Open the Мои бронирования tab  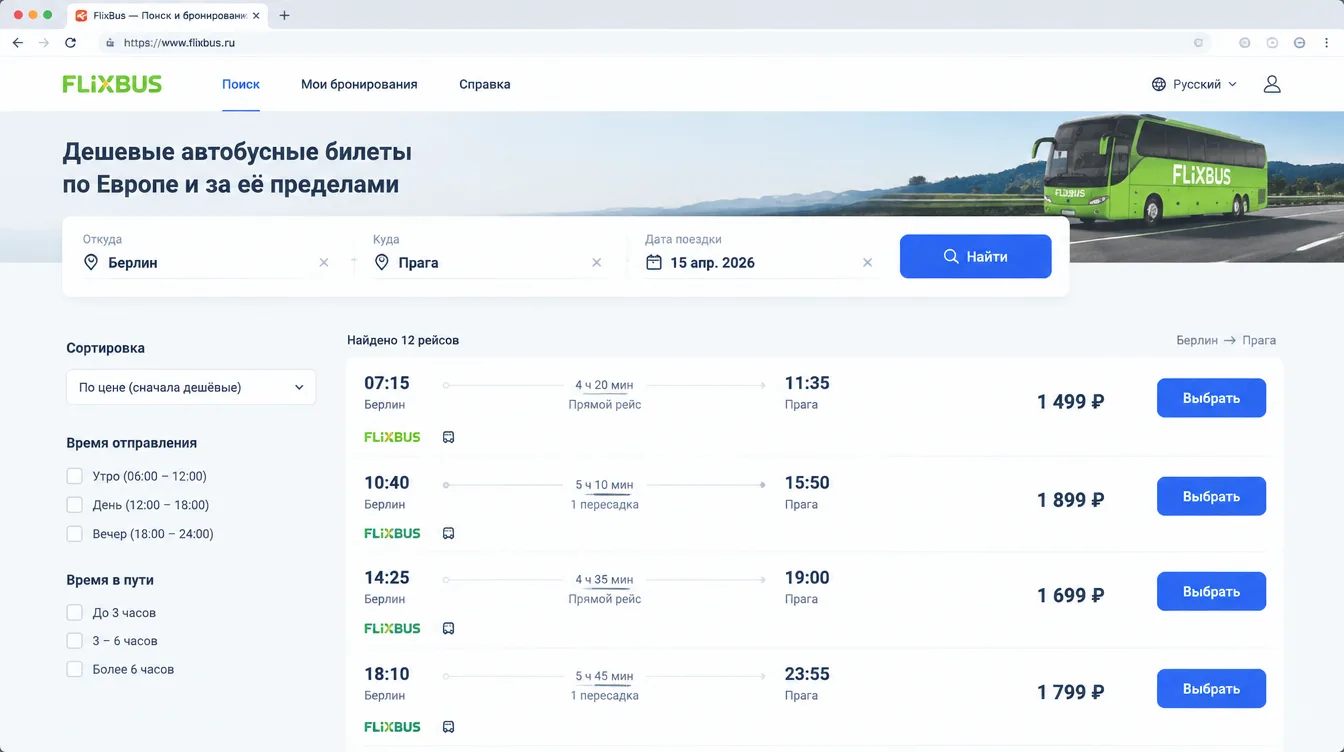(x=359, y=84)
